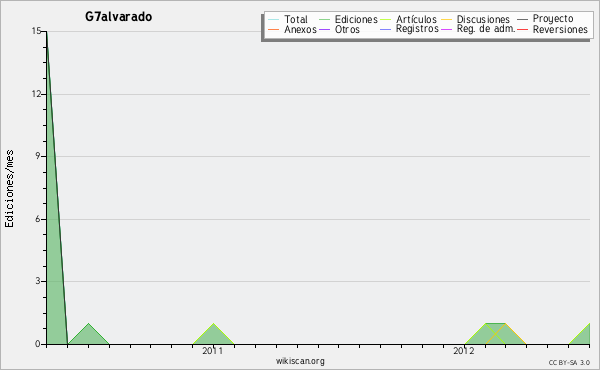Click the red Reversiones color line in legend
This screenshot has width=600, height=370.
coord(522,29)
